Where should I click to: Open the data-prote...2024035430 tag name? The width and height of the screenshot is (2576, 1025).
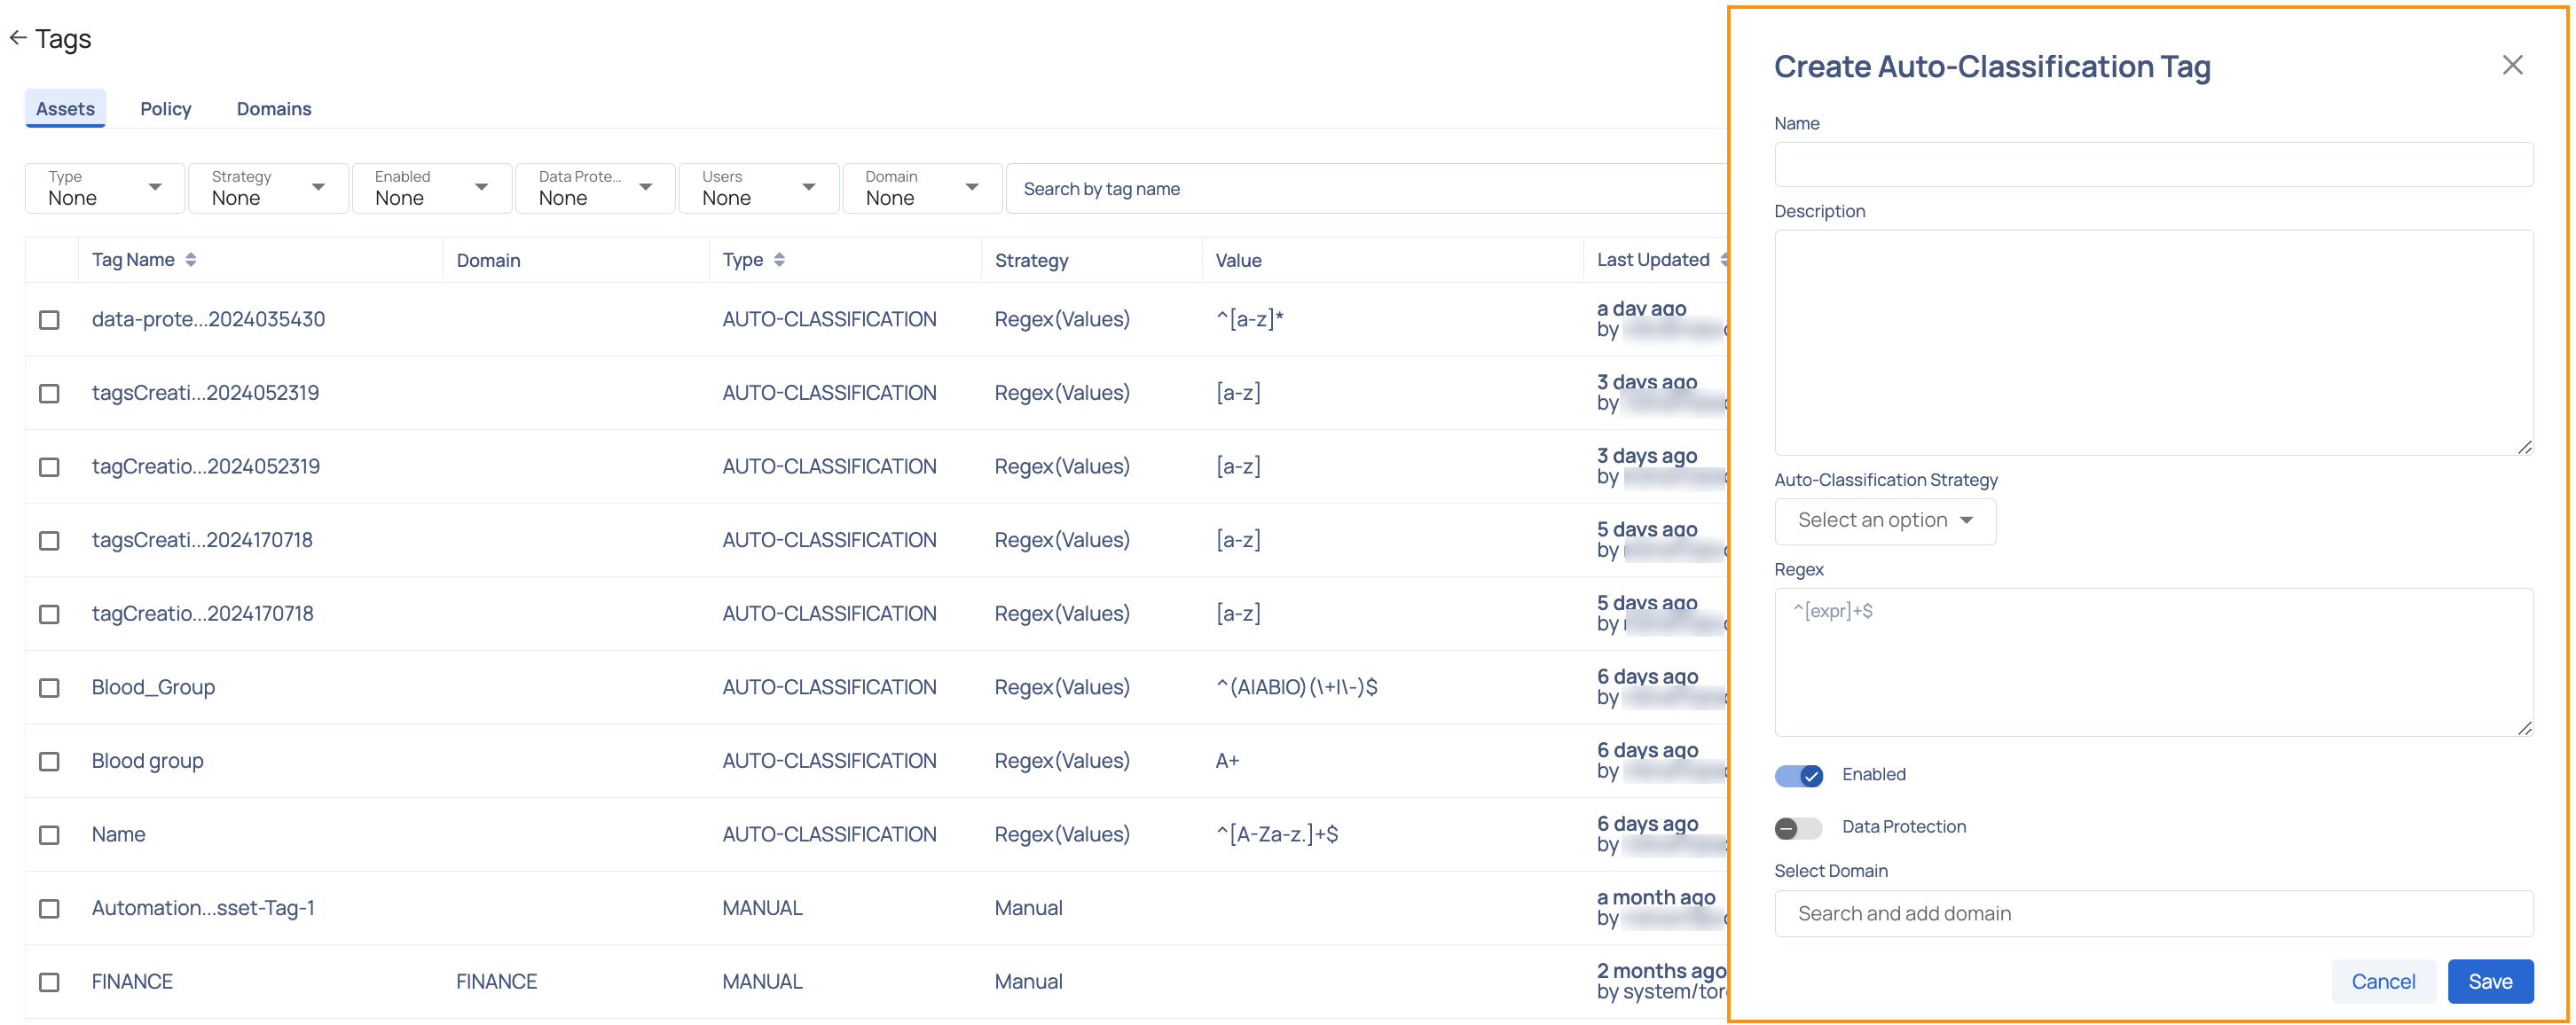tap(208, 320)
